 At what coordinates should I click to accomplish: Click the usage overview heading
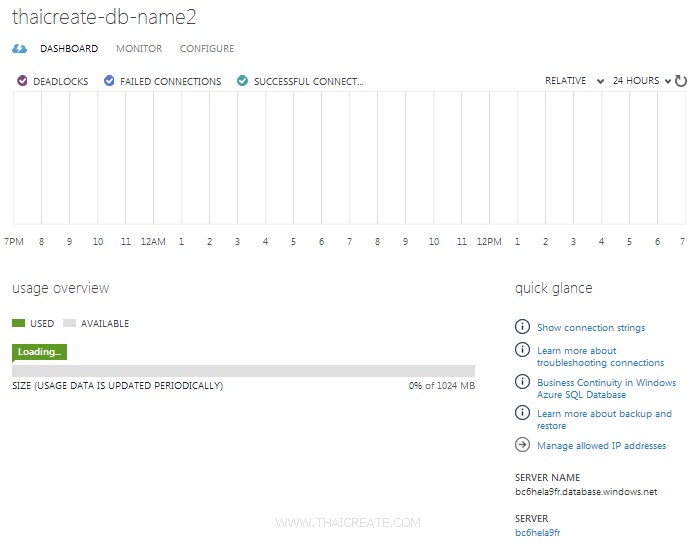point(61,288)
